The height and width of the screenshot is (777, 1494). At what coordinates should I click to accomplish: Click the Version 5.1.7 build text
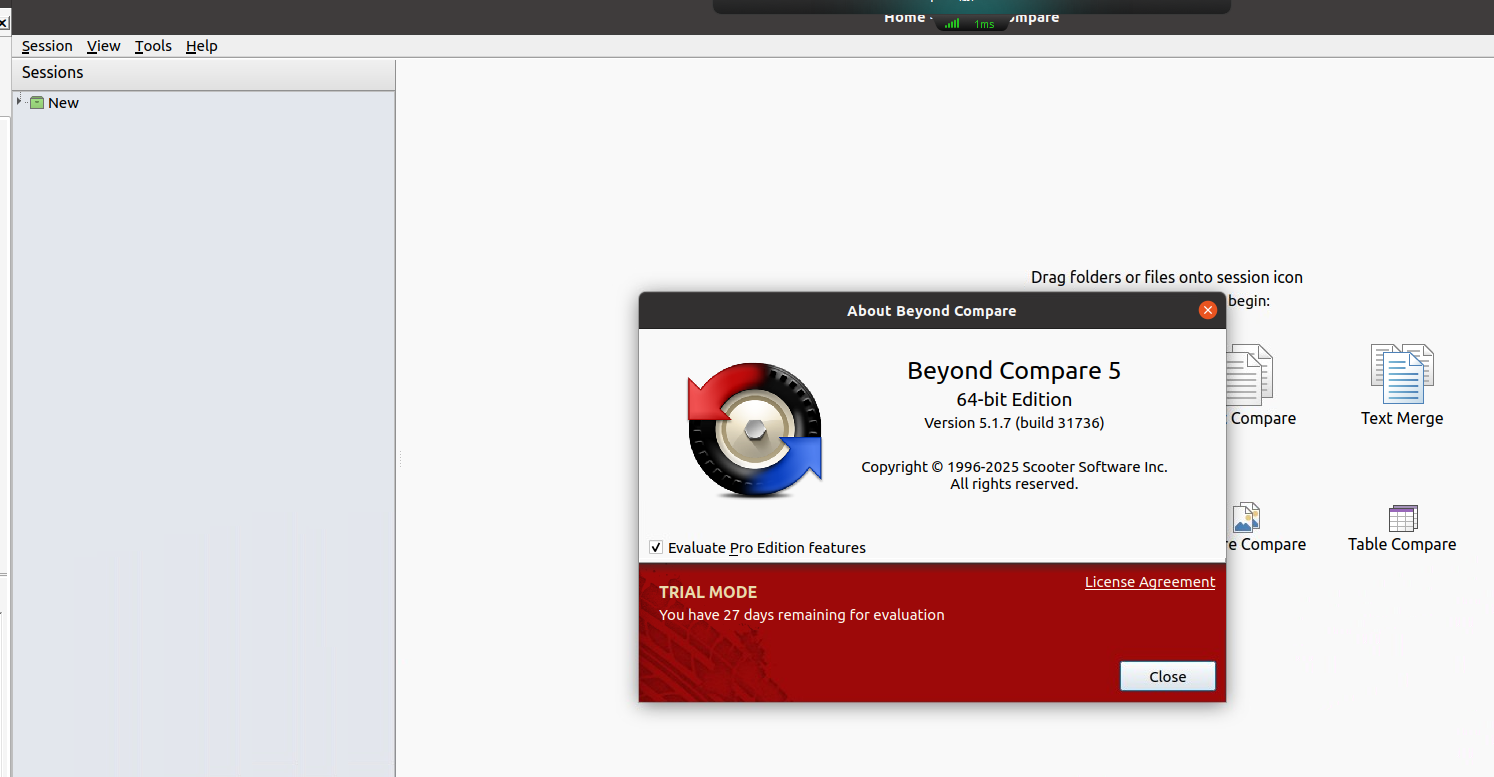1014,423
